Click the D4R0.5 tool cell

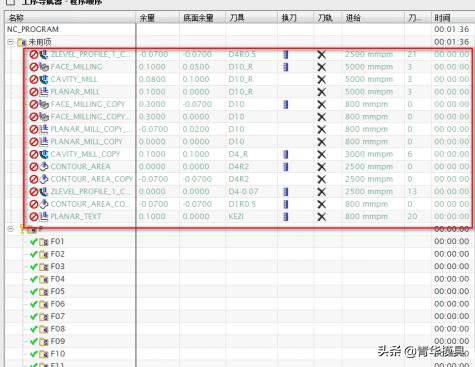[x=242, y=54]
